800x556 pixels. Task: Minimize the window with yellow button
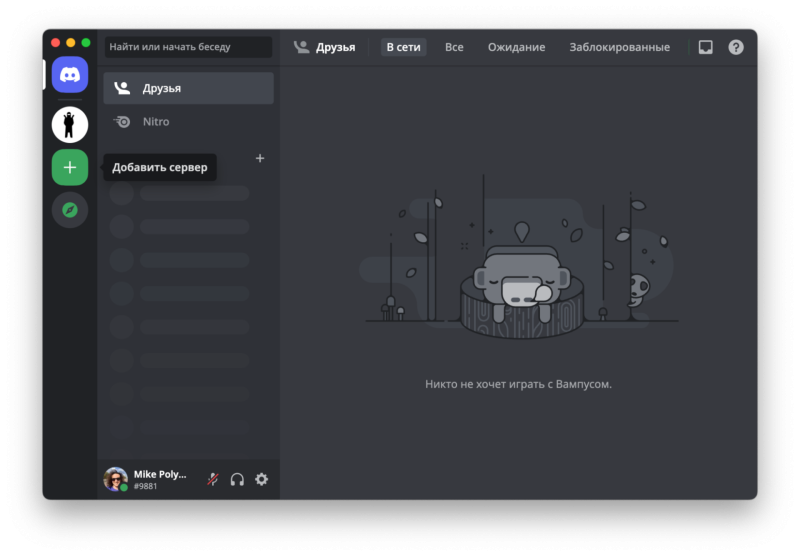click(x=71, y=43)
